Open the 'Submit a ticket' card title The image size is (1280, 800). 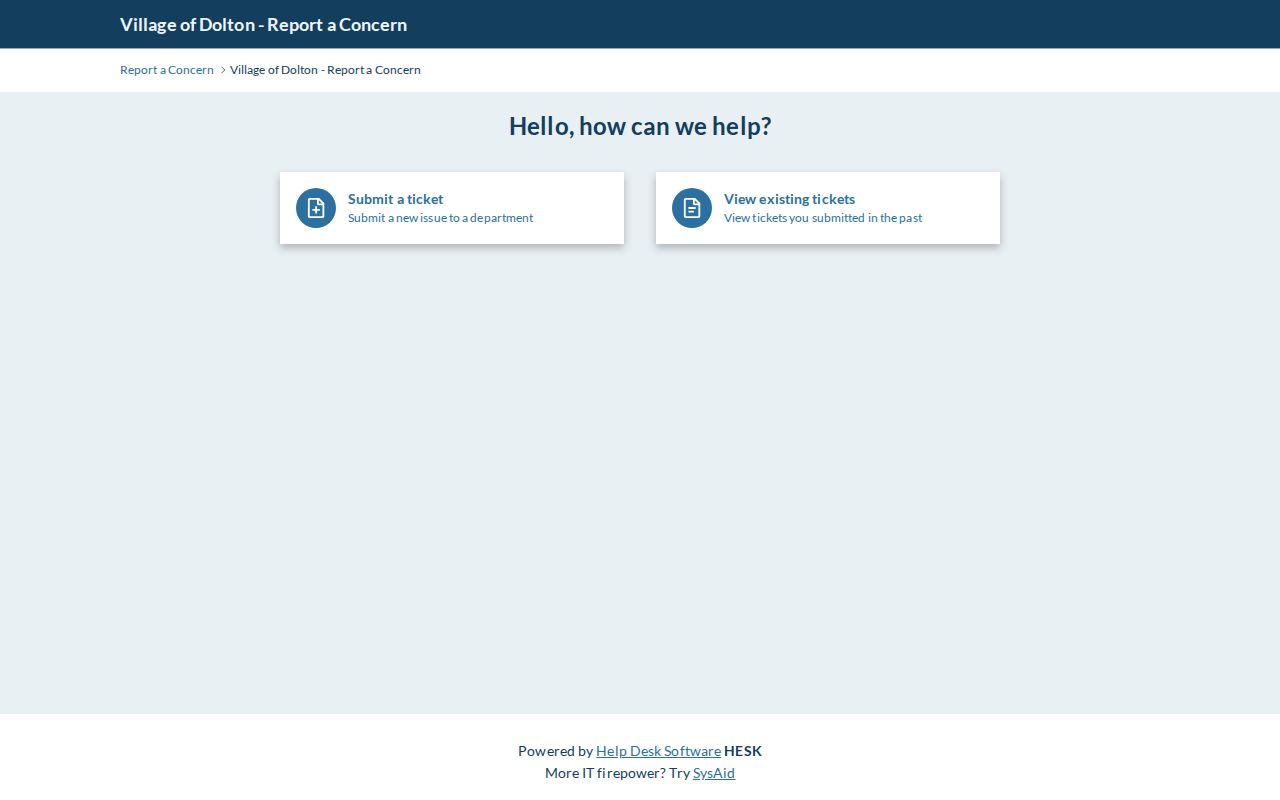pyautogui.click(x=395, y=199)
